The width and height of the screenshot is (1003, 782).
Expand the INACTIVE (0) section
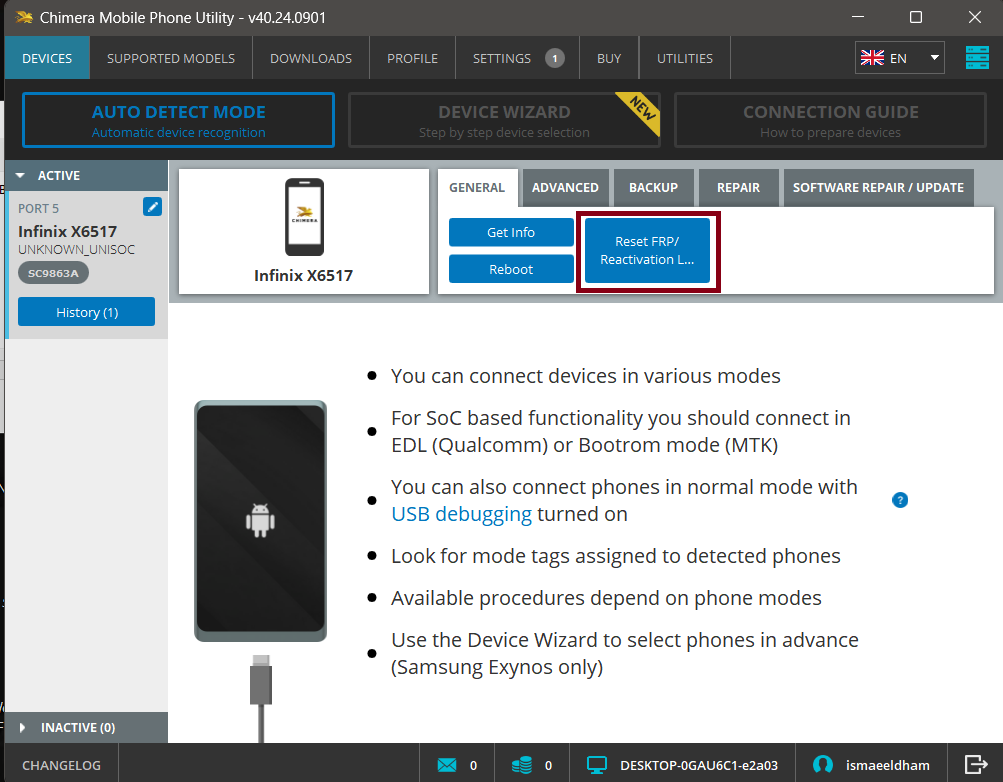point(22,728)
